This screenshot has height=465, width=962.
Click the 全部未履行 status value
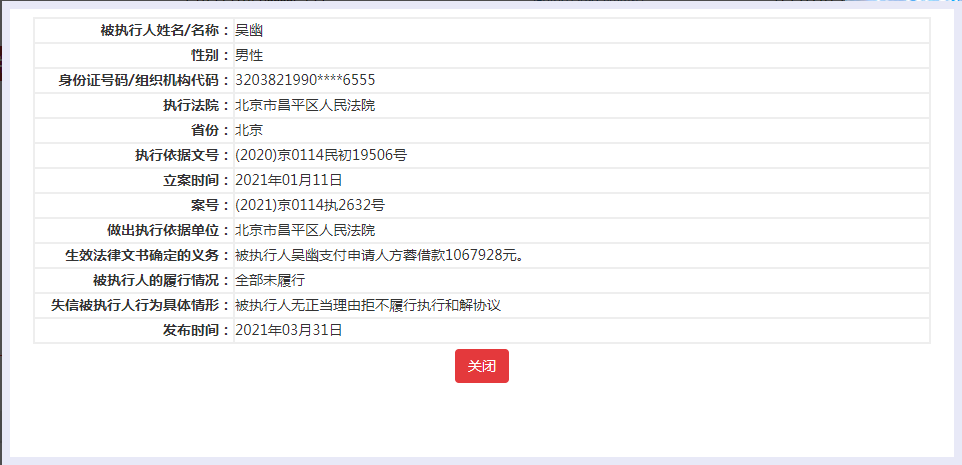pos(269,280)
